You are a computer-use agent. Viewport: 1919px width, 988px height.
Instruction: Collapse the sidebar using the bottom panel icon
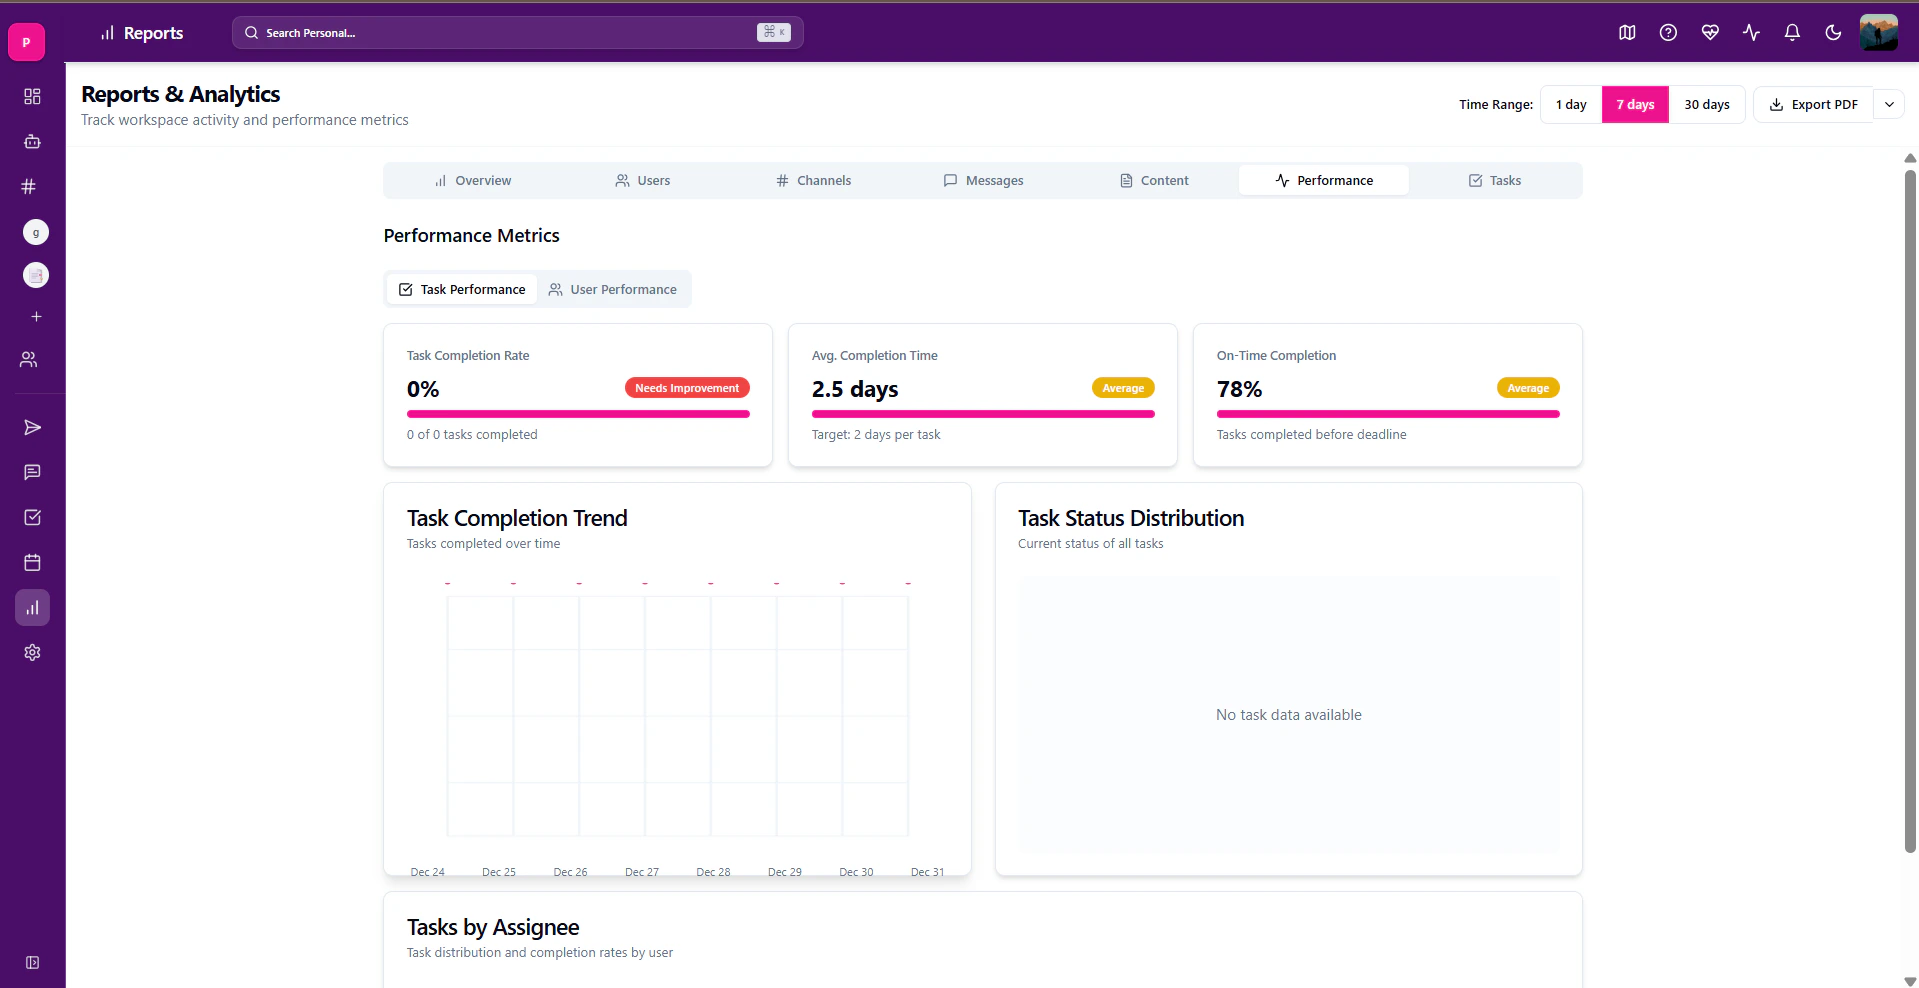[32, 962]
